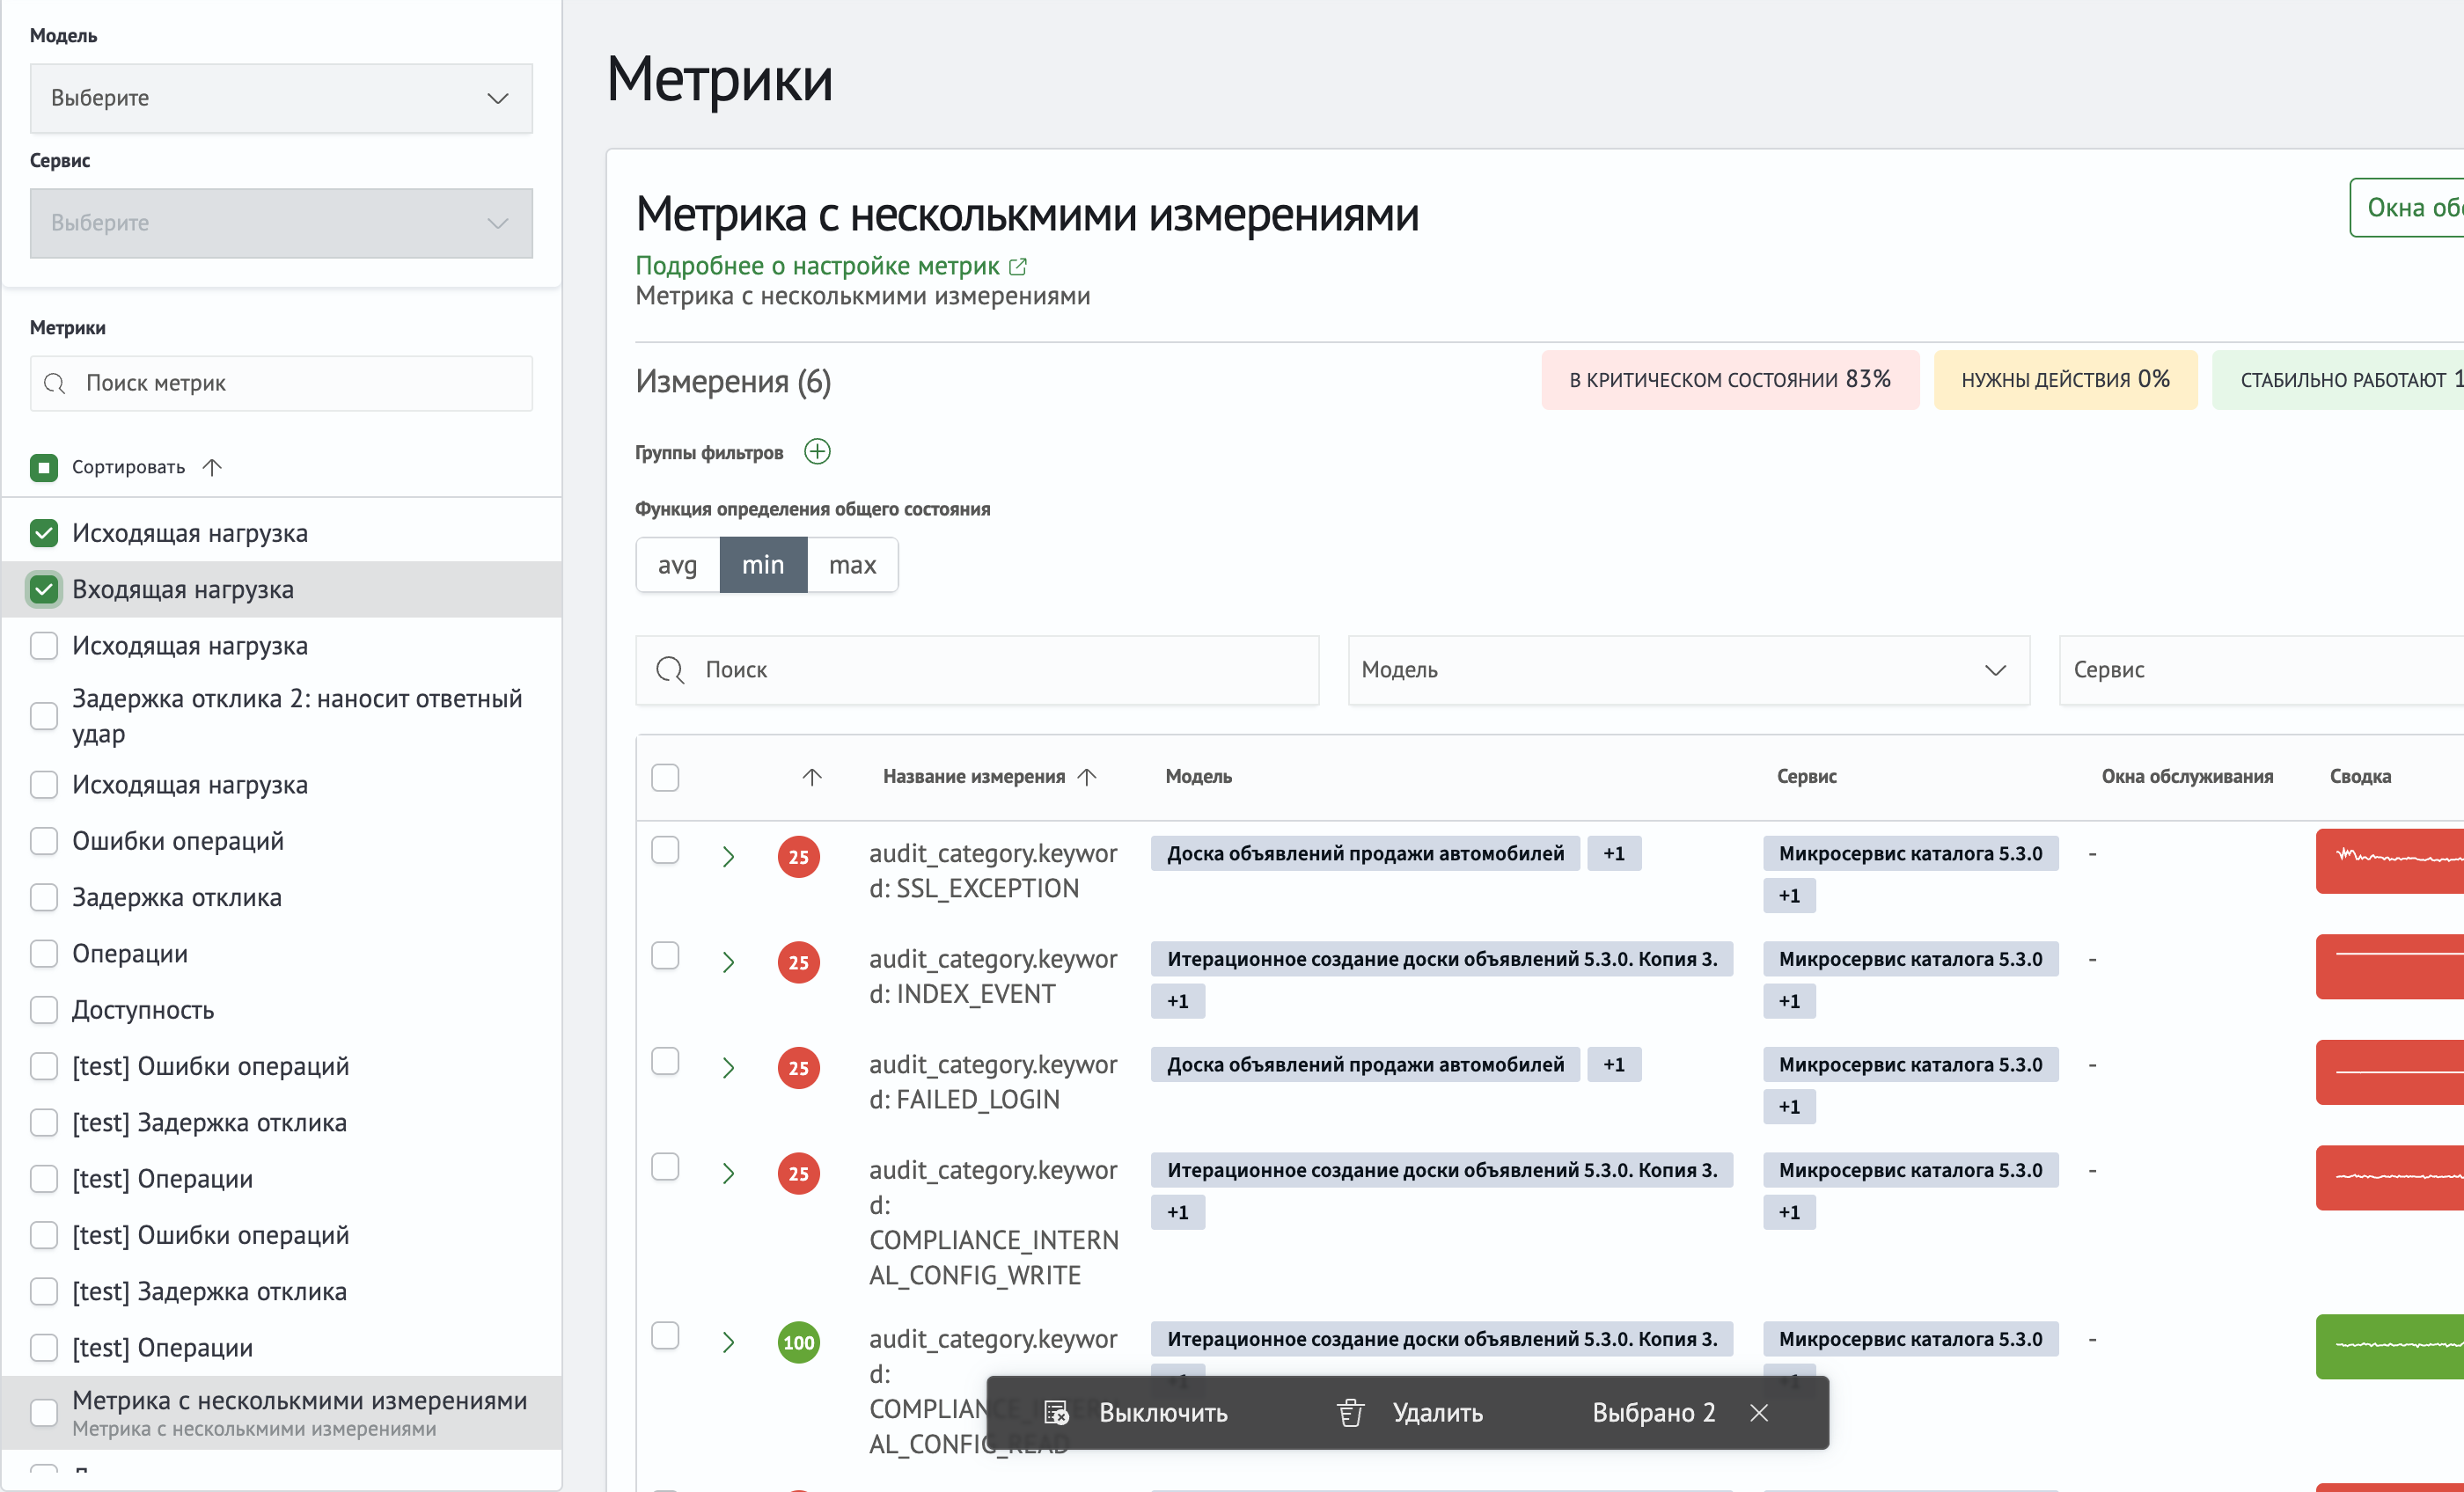Click the red sparkline for SSL_EXCEPTION
The height and width of the screenshot is (1492, 2464).
pyautogui.click(x=2390, y=861)
